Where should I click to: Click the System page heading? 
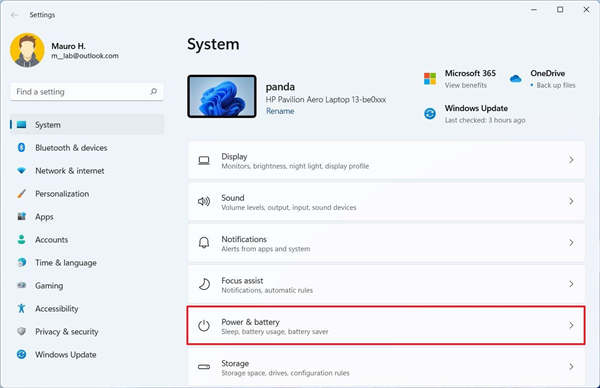click(x=213, y=44)
